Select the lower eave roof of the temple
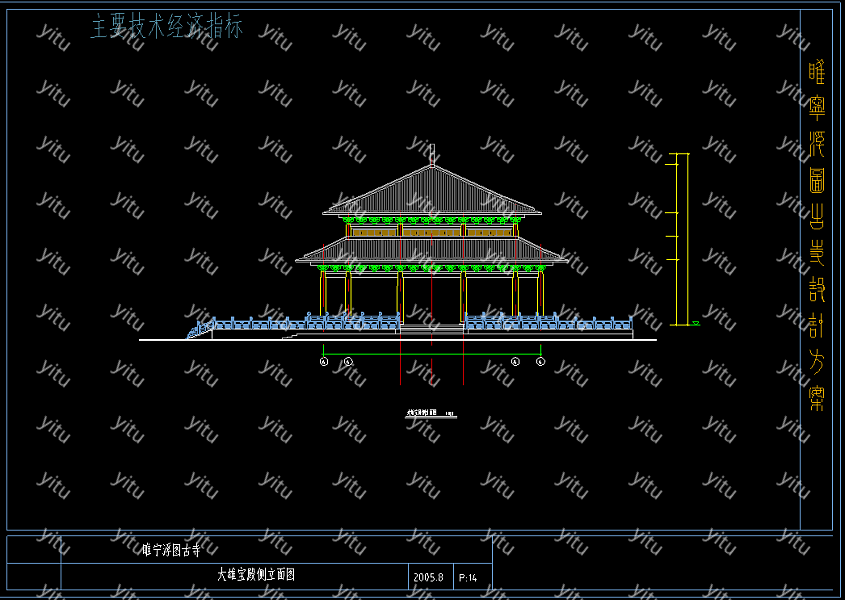Viewport: 845px width, 600px height. point(432,250)
